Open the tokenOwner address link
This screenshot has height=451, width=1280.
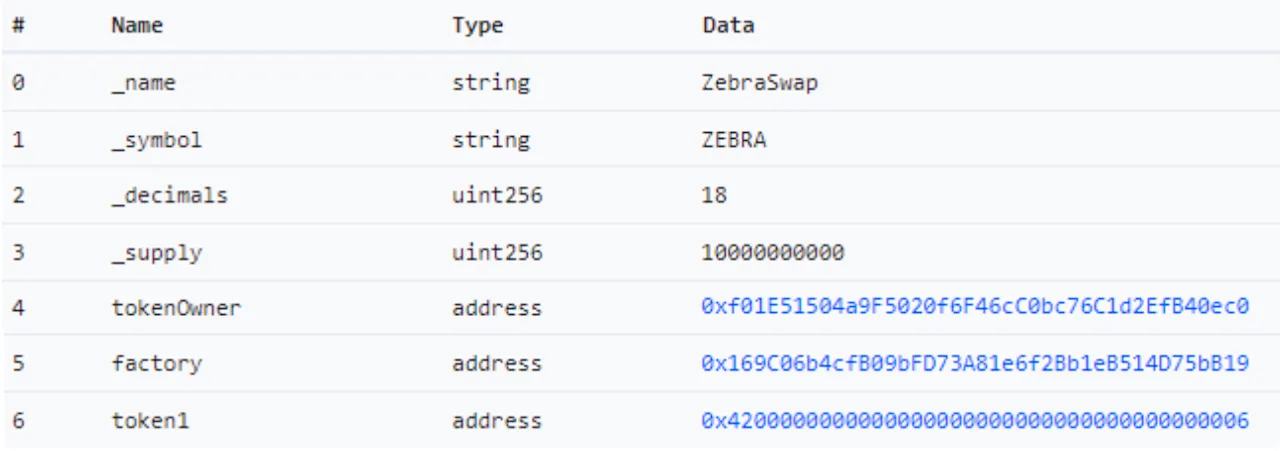tap(975, 308)
